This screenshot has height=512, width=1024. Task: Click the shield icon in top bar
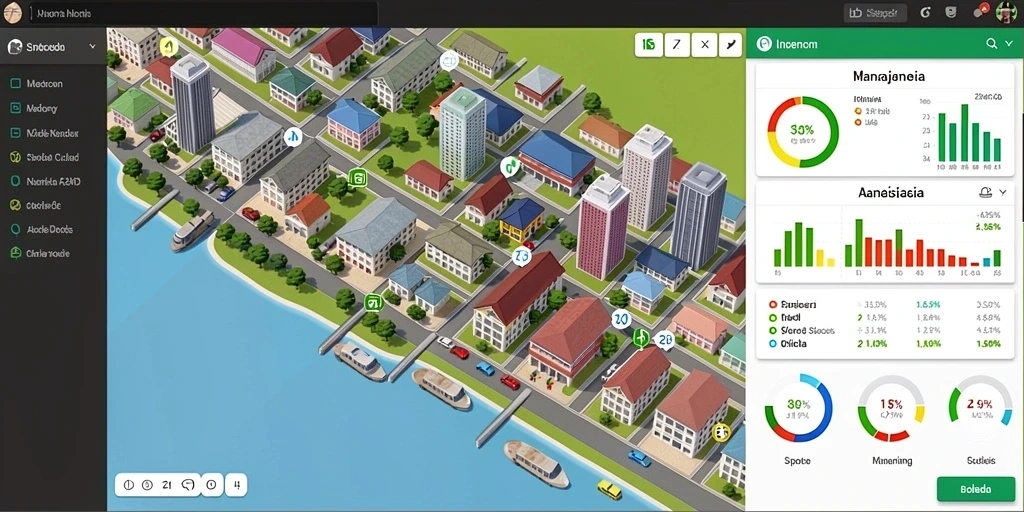point(951,12)
